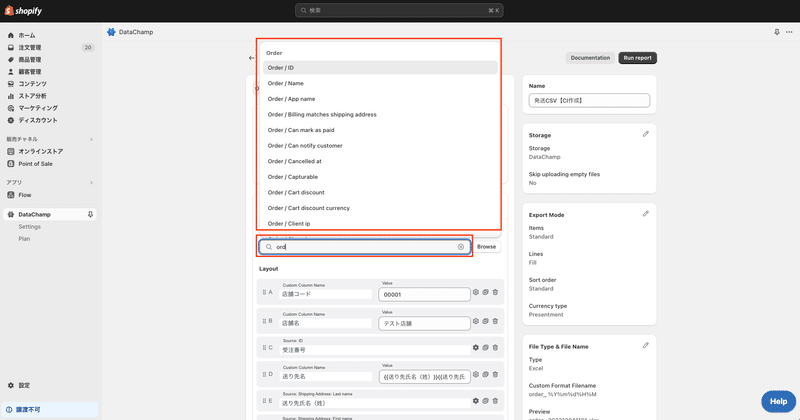Expand 販売チャネル section chevron
The image size is (800, 420).
click(91, 139)
